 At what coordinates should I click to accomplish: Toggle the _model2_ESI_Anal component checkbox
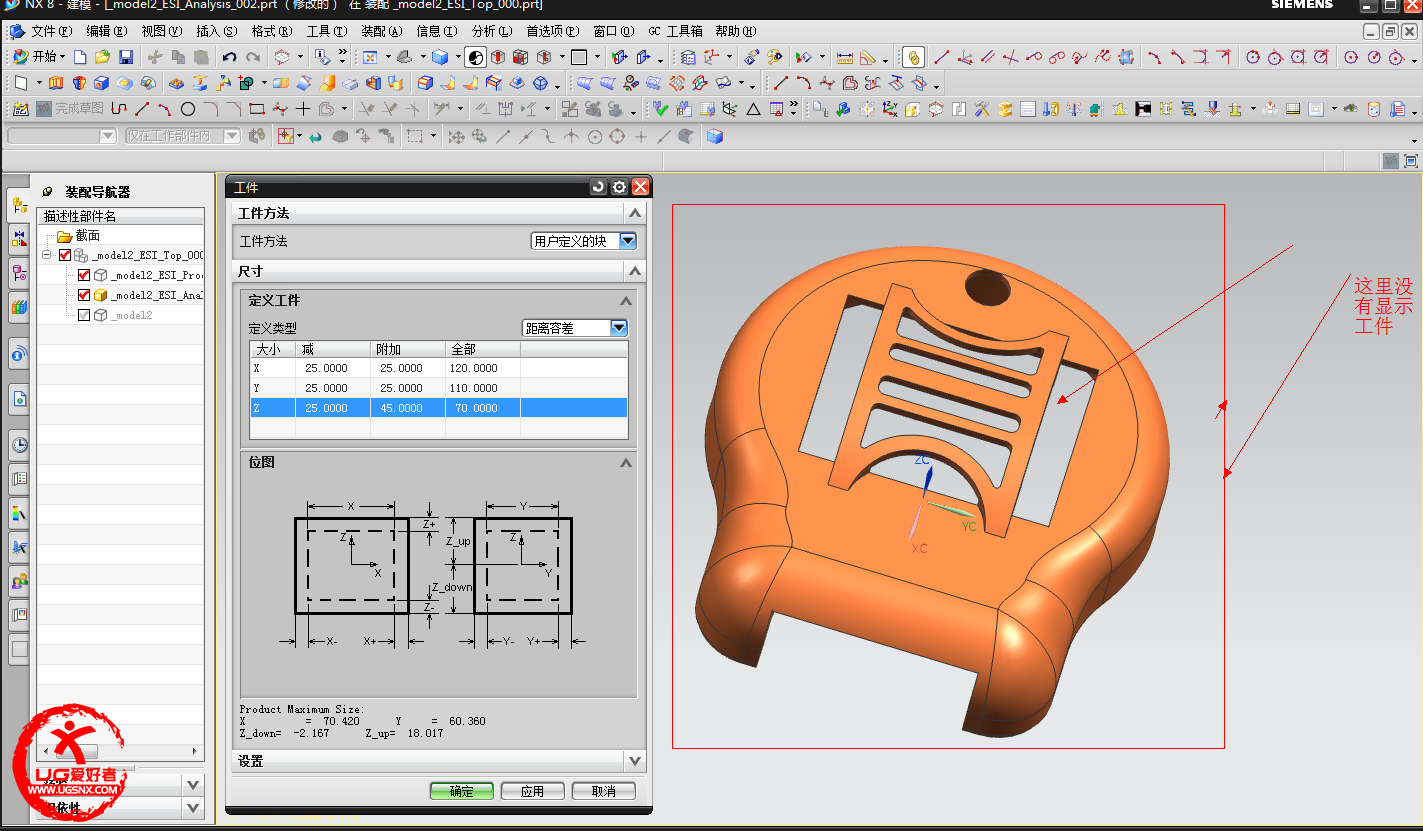click(x=84, y=296)
